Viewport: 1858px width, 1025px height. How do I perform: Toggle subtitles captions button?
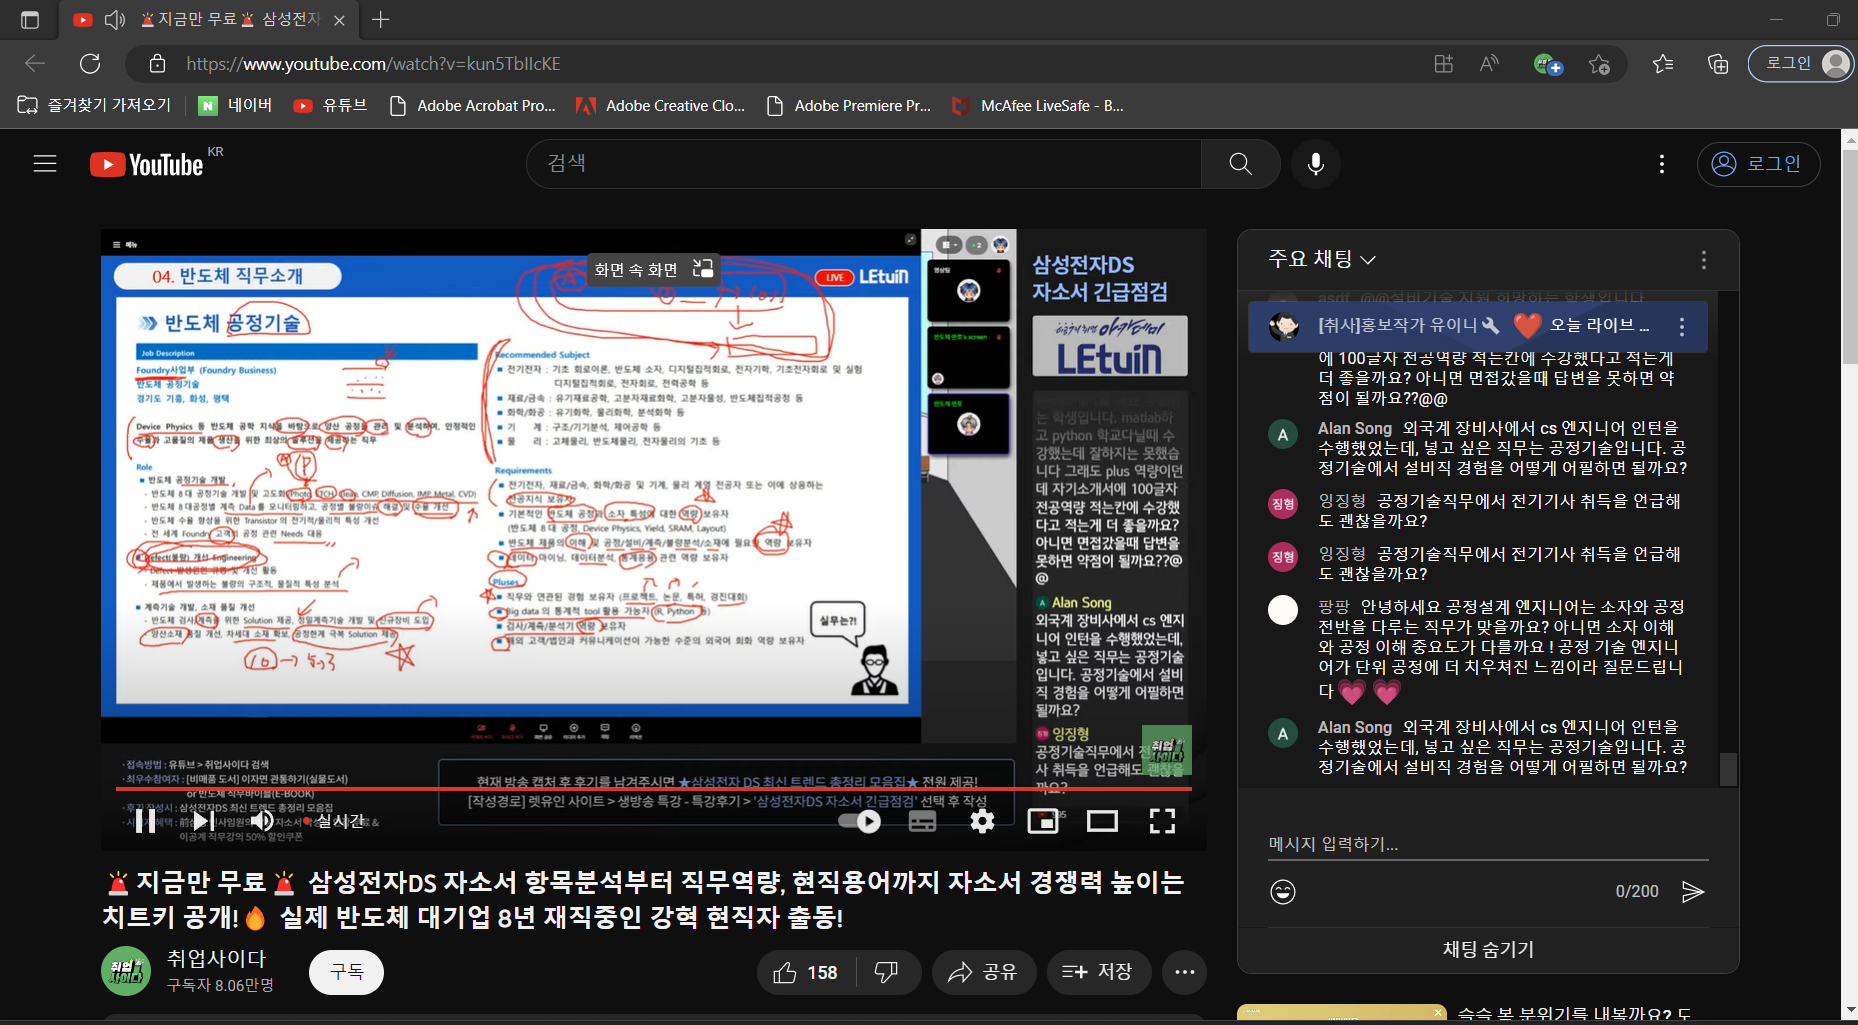coord(922,822)
